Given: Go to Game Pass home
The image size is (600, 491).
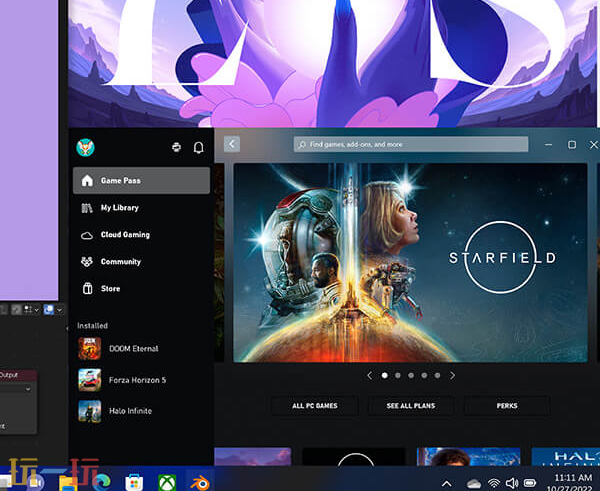Looking at the screenshot, I should (141, 180).
